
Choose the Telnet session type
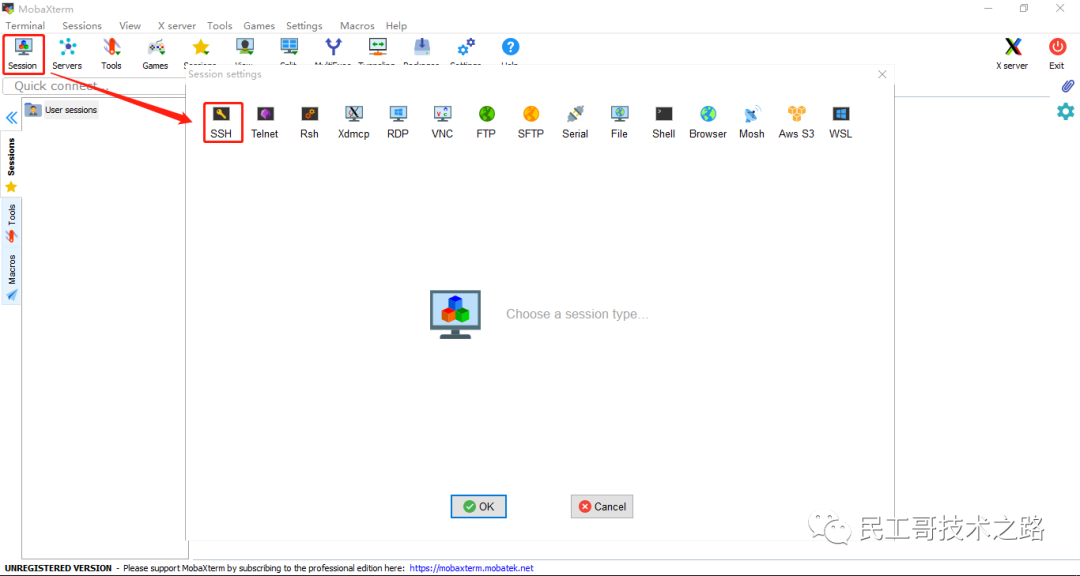pos(265,122)
